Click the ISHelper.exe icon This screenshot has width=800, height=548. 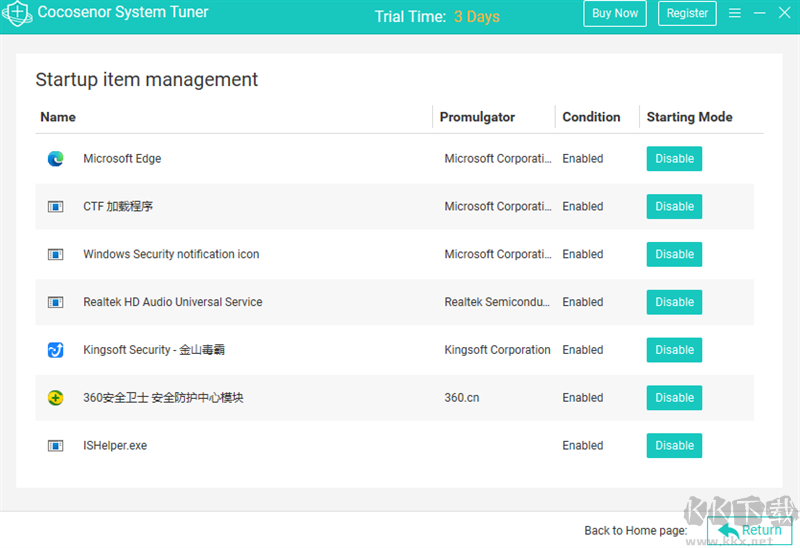56,446
